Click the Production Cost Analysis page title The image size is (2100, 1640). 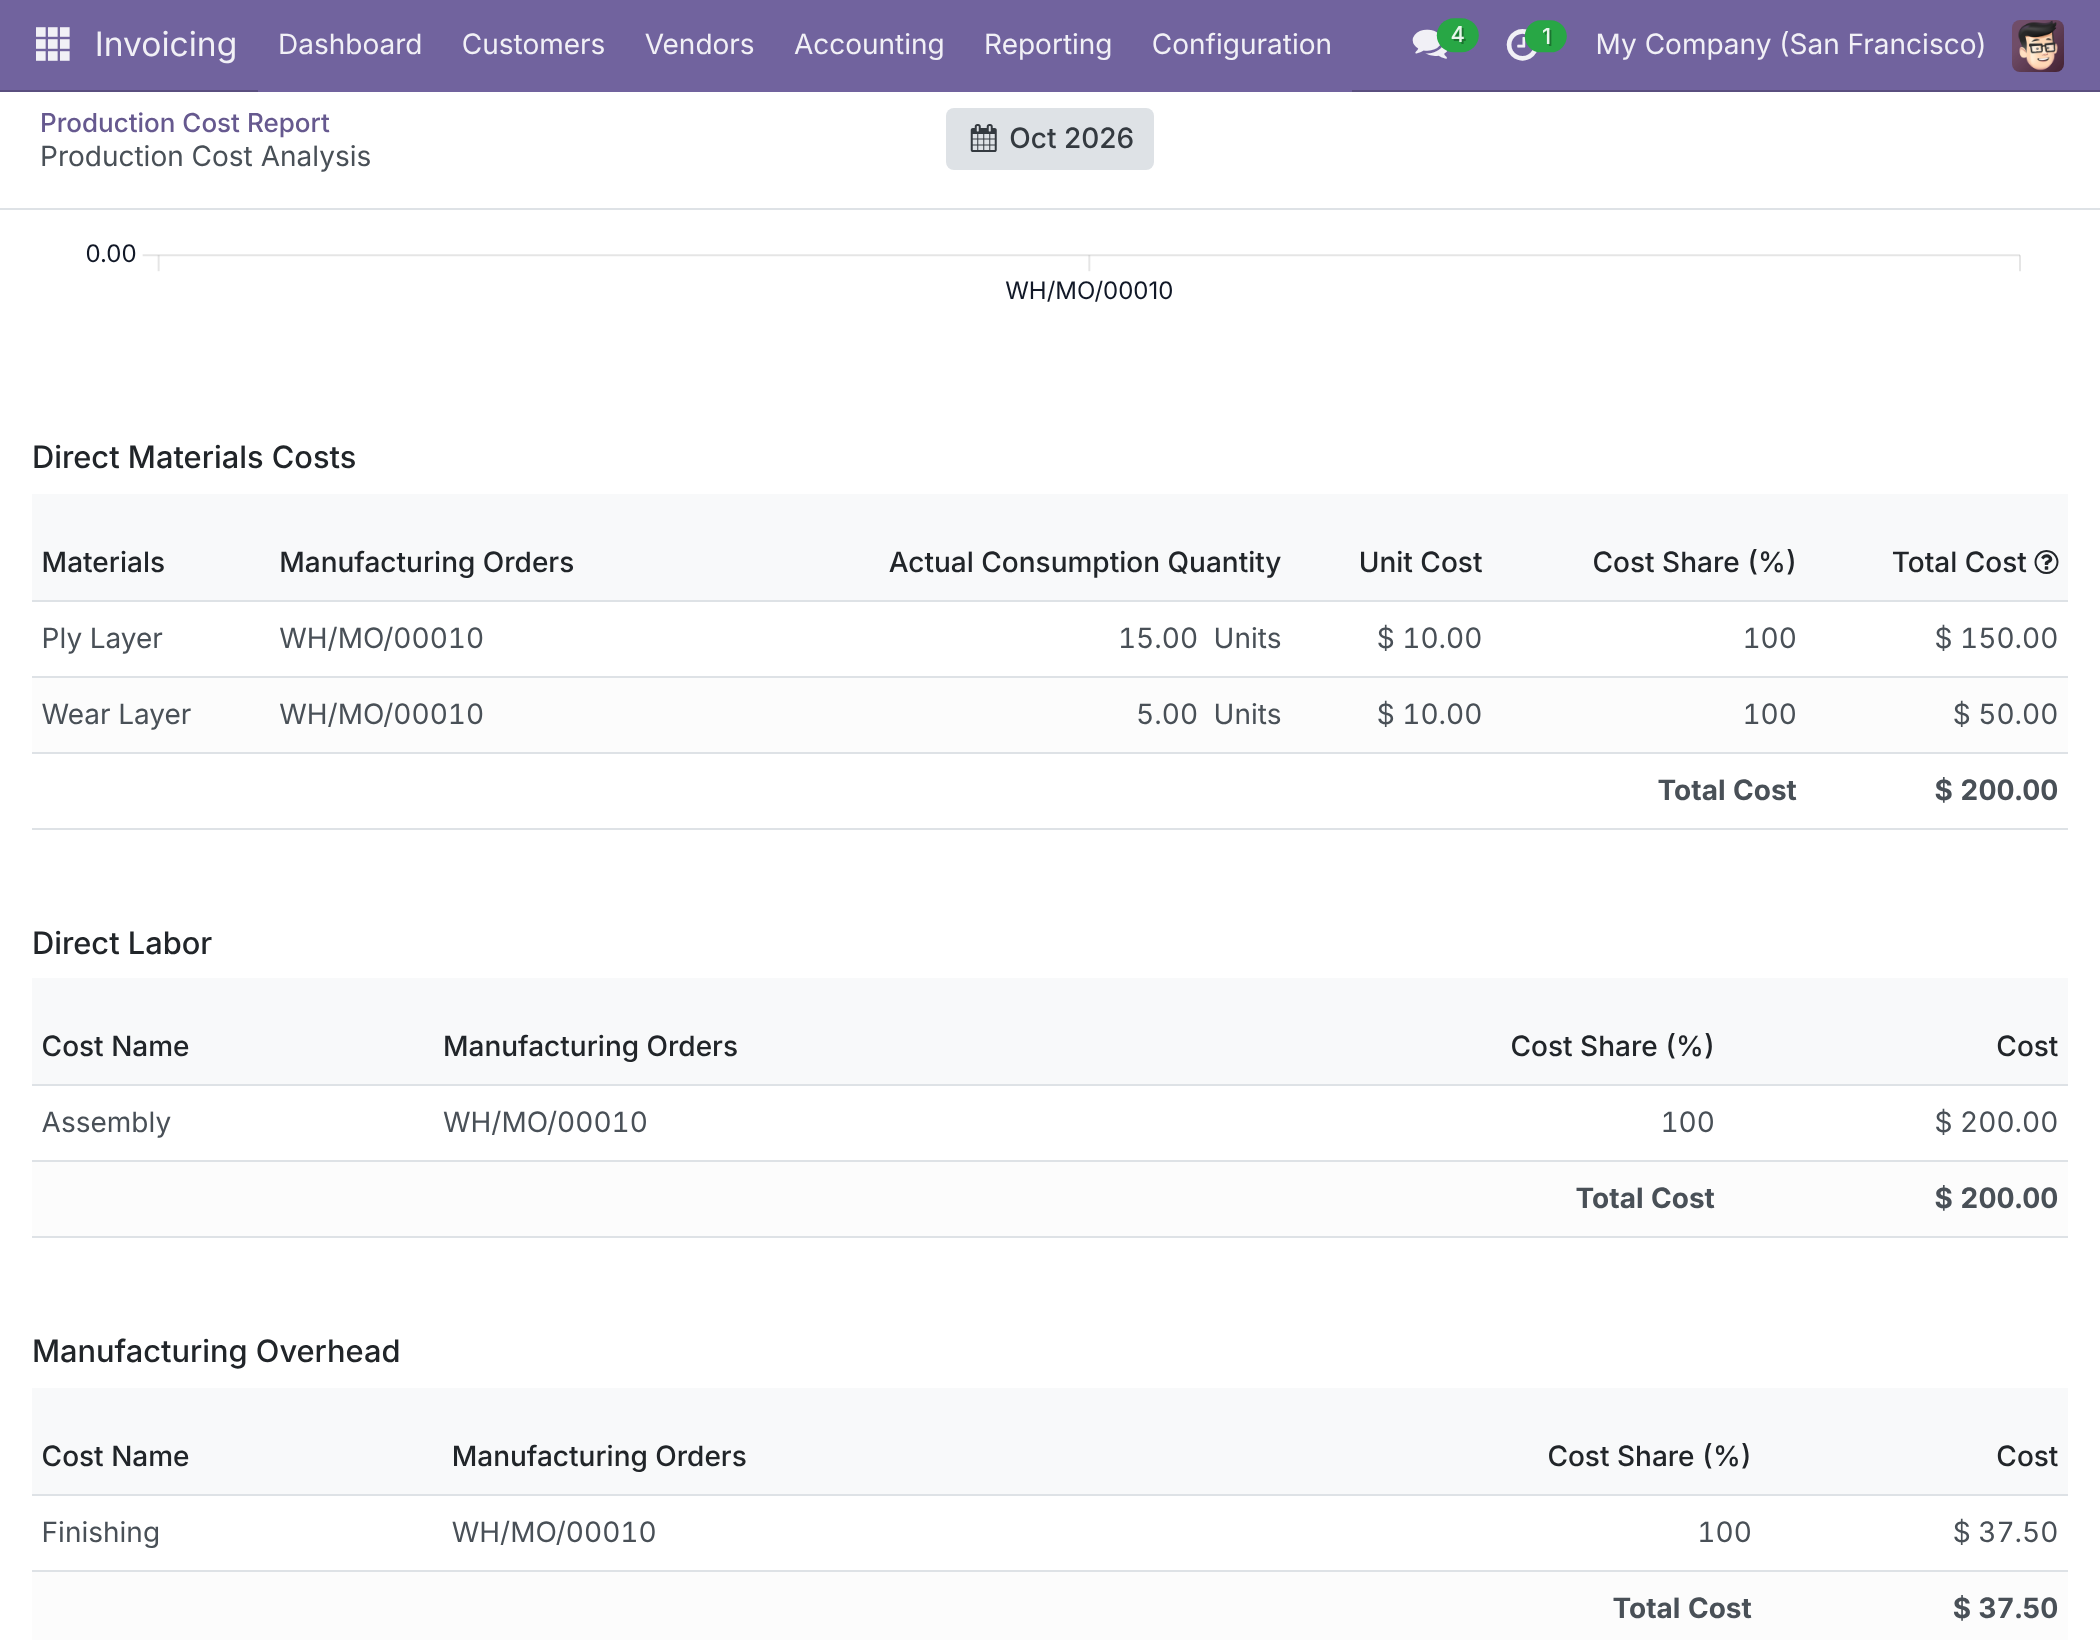coord(205,156)
